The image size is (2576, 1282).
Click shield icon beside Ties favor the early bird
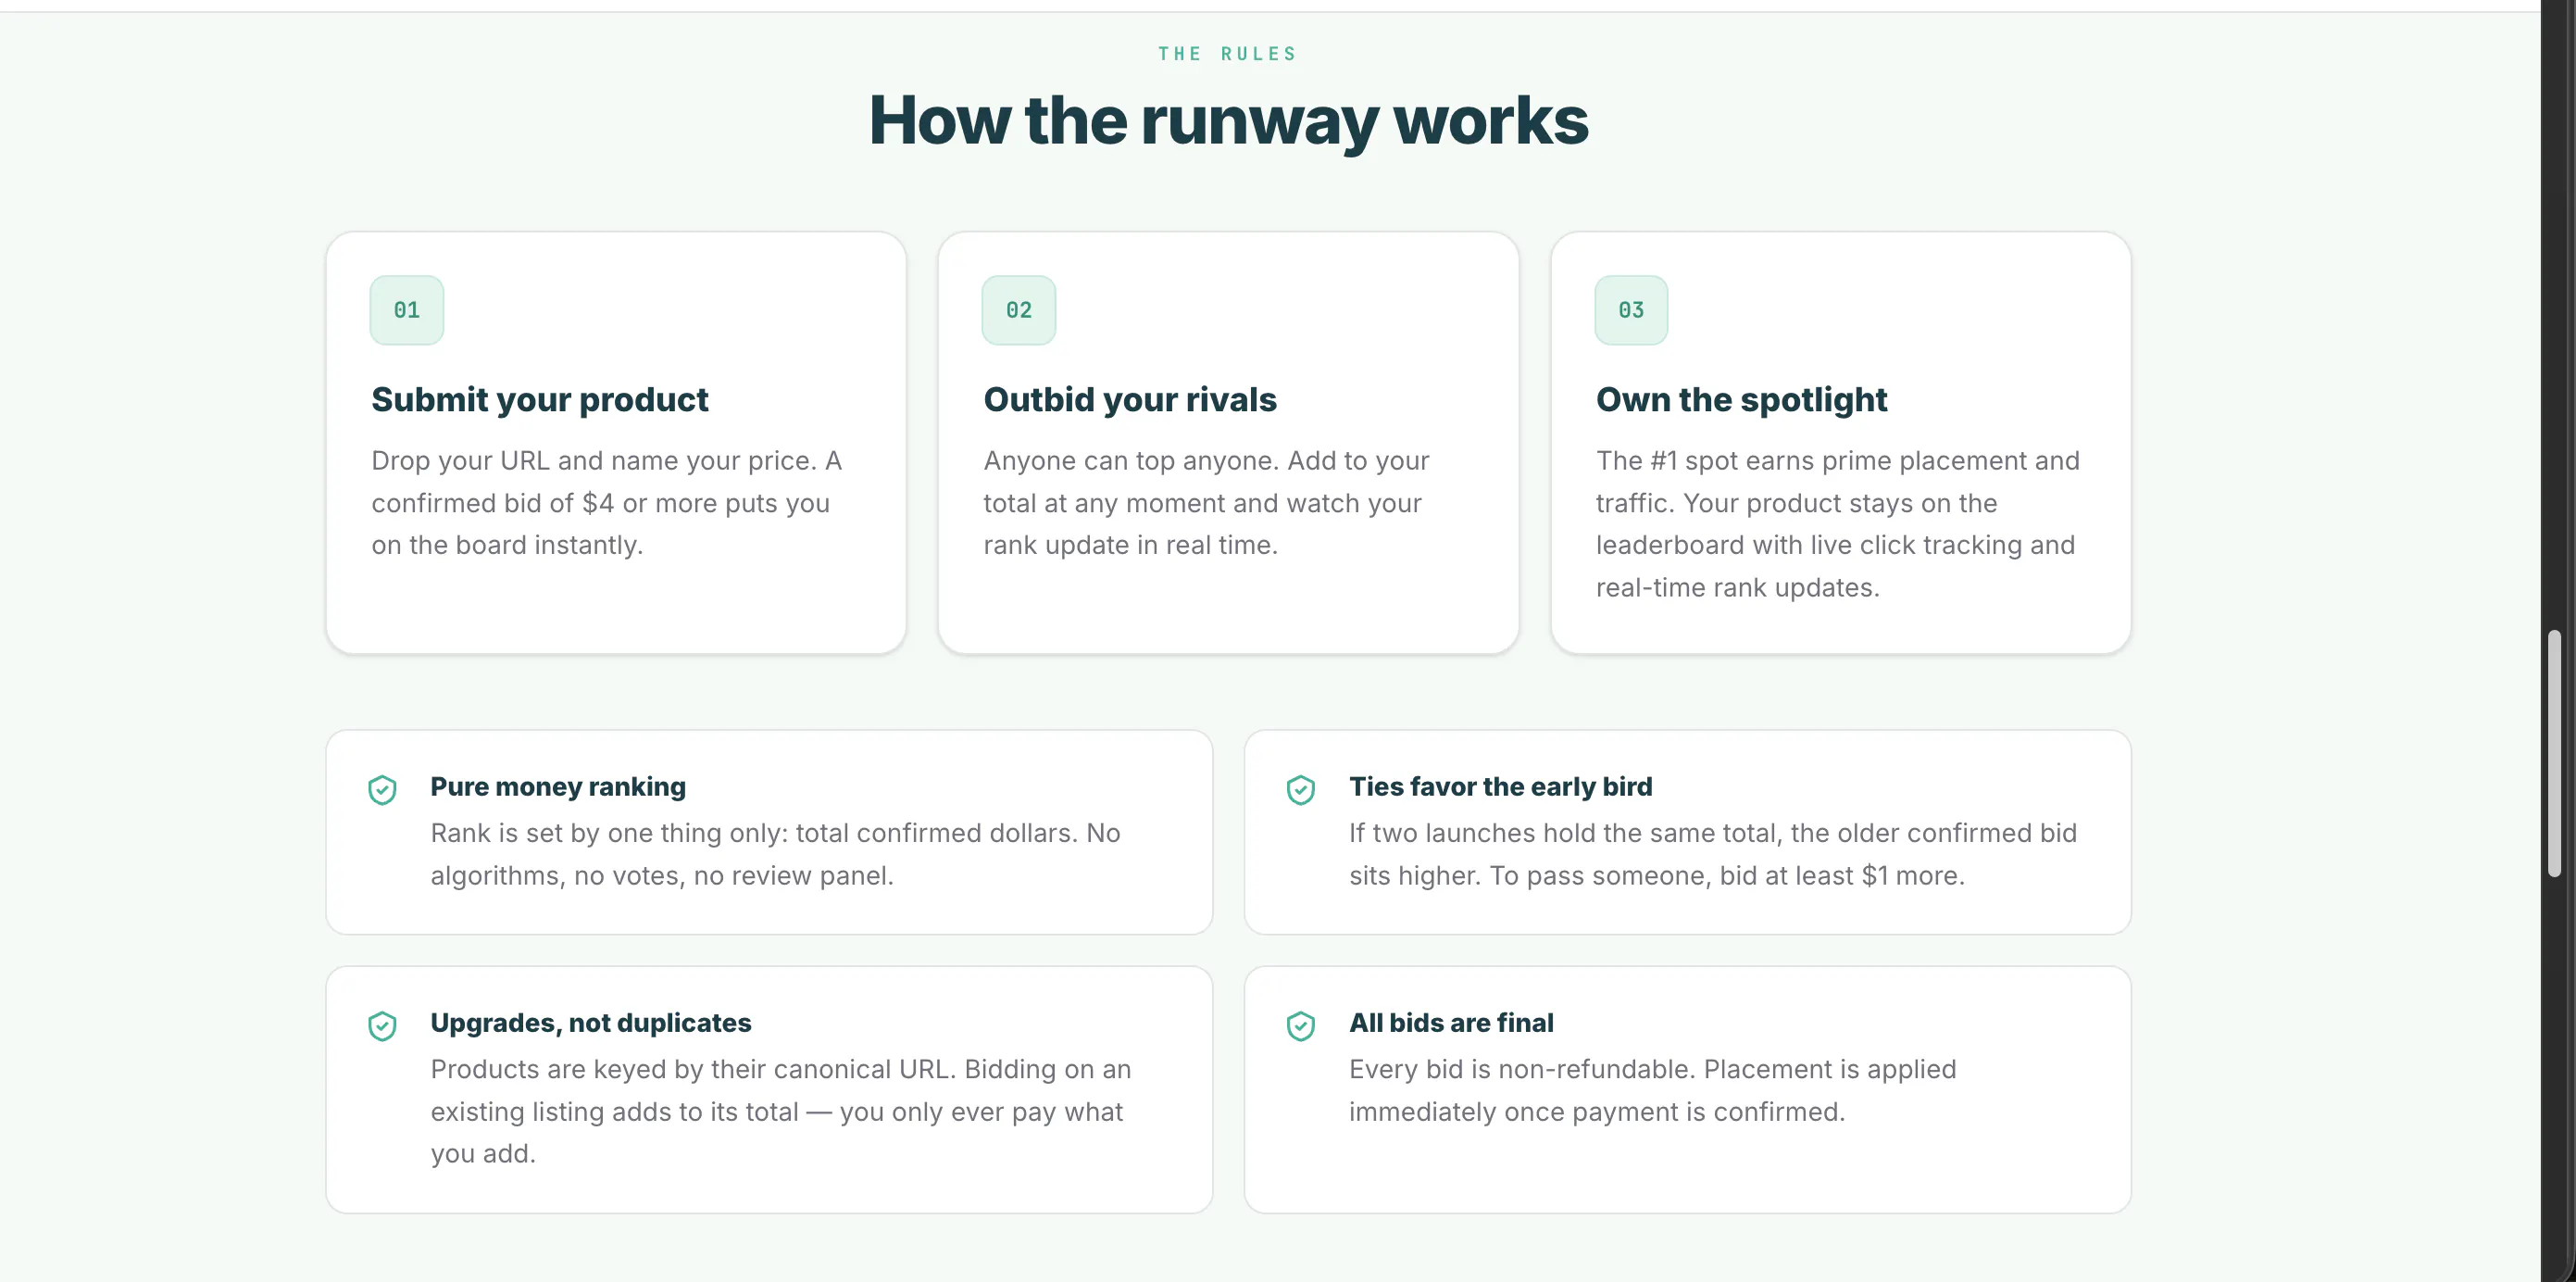tap(1300, 790)
